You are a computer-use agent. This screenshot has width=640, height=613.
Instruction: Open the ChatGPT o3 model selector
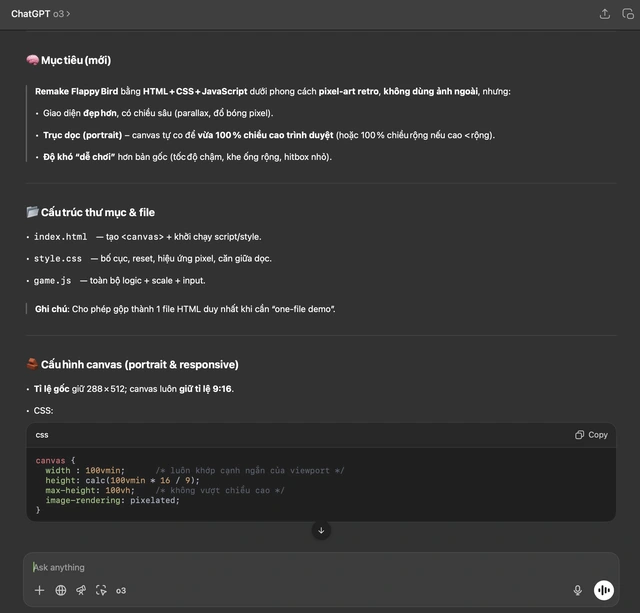pyautogui.click(x=40, y=14)
